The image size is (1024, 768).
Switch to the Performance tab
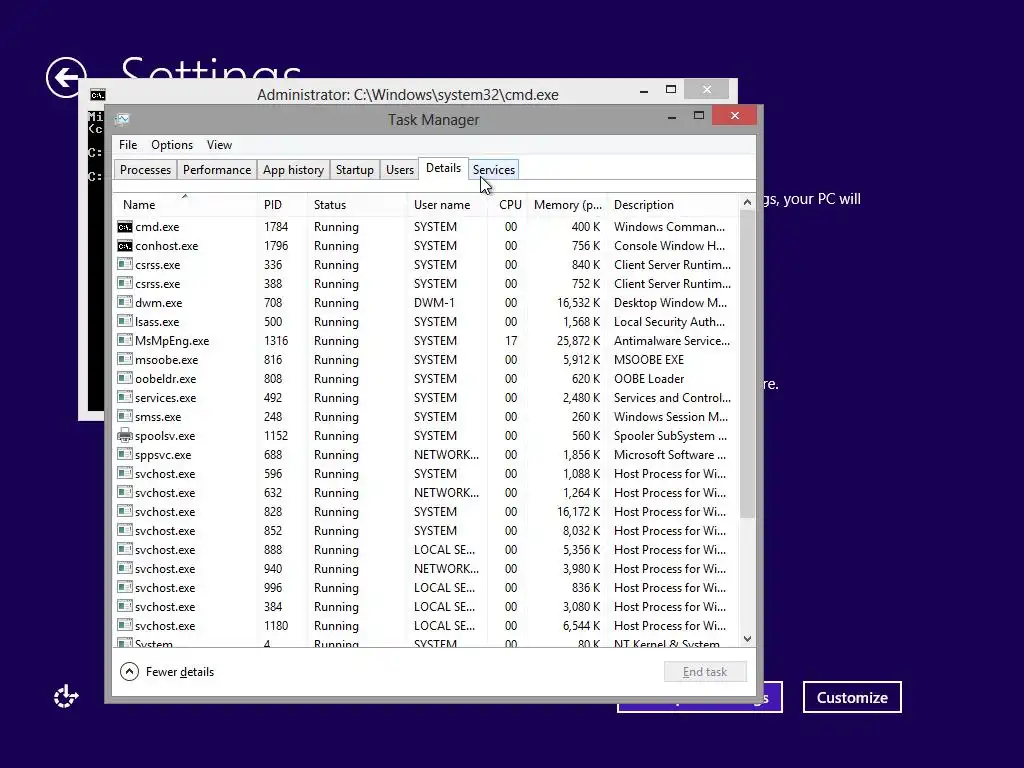coord(217,170)
